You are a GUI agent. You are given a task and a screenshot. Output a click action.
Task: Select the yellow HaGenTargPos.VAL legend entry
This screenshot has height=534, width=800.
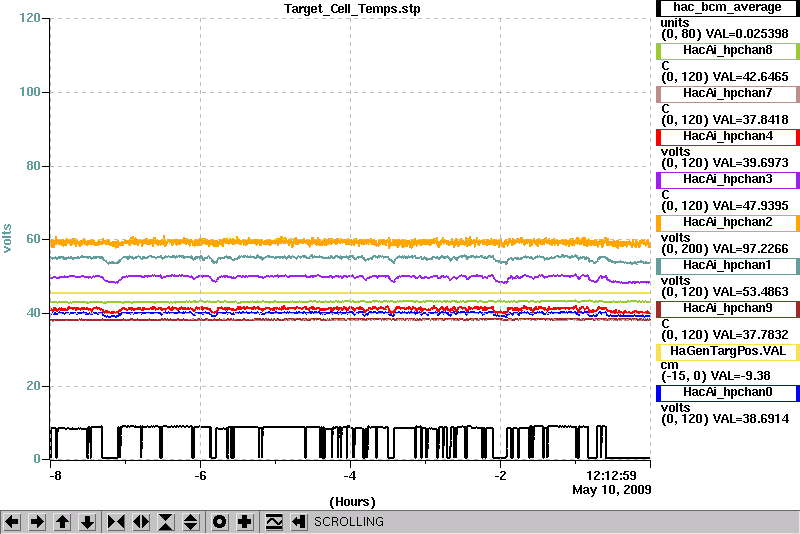point(728,352)
